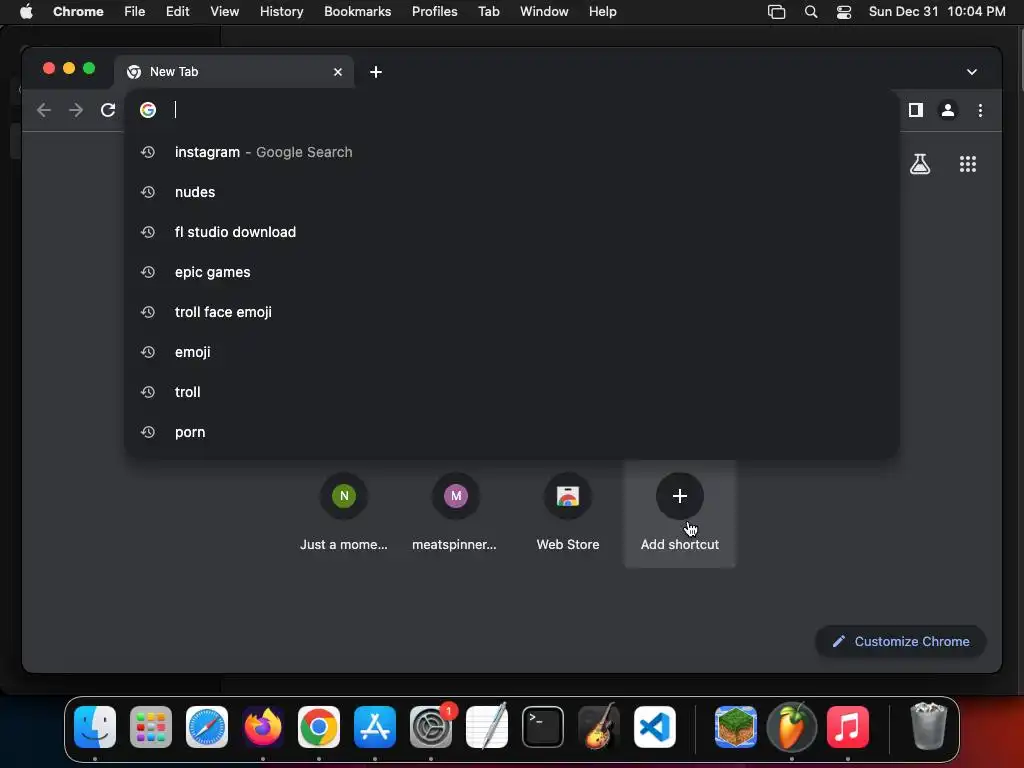This screenshot has width=1024, height=768.
Task: Open Launchpad from the Dock
Action: coord(151,726)
